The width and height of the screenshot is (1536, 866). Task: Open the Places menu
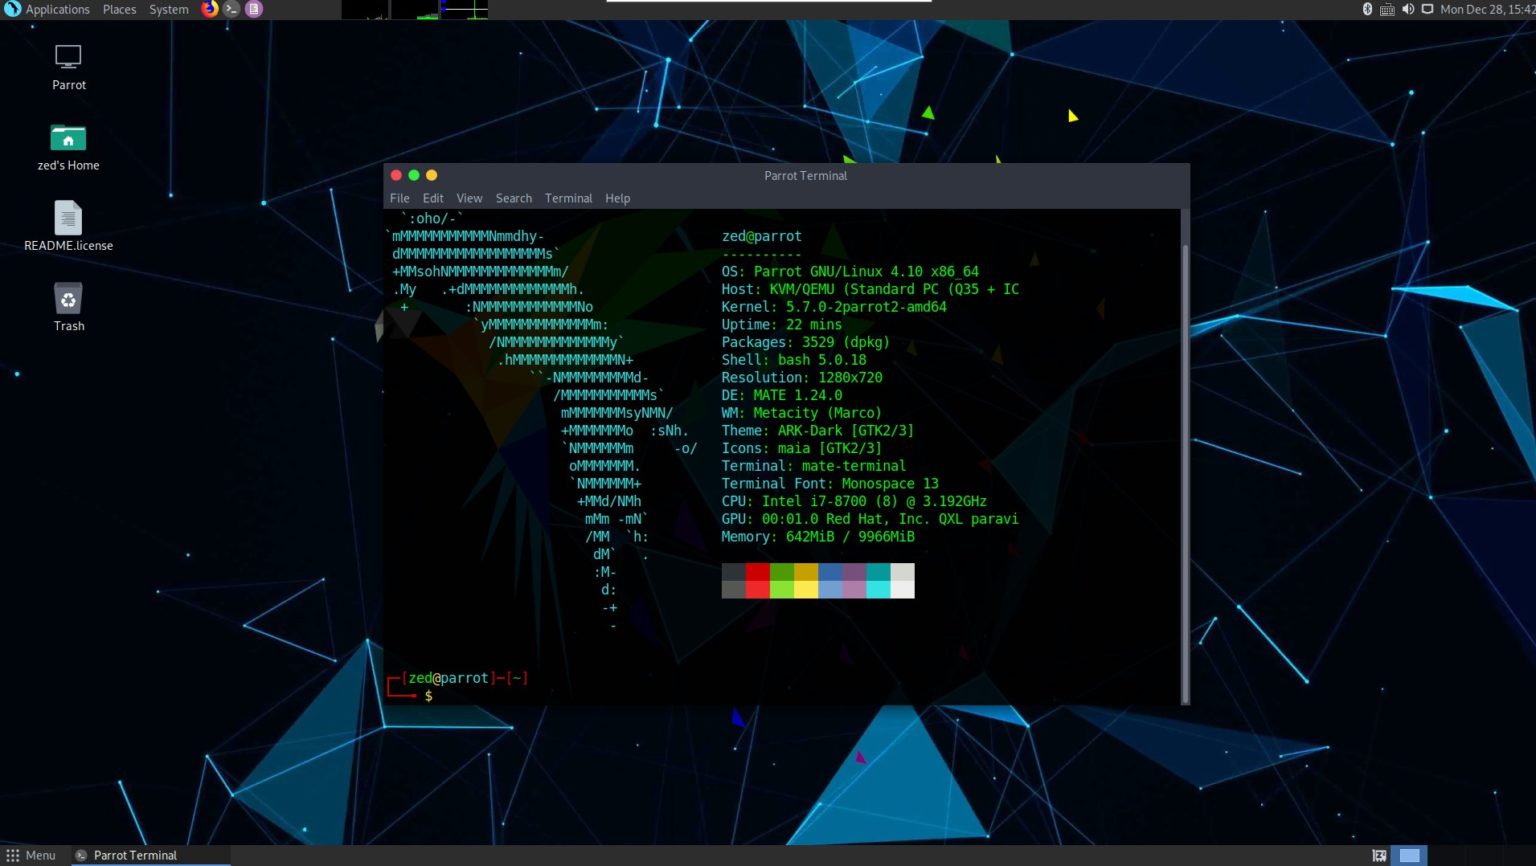pyautogui.click(x=119, y=9)
